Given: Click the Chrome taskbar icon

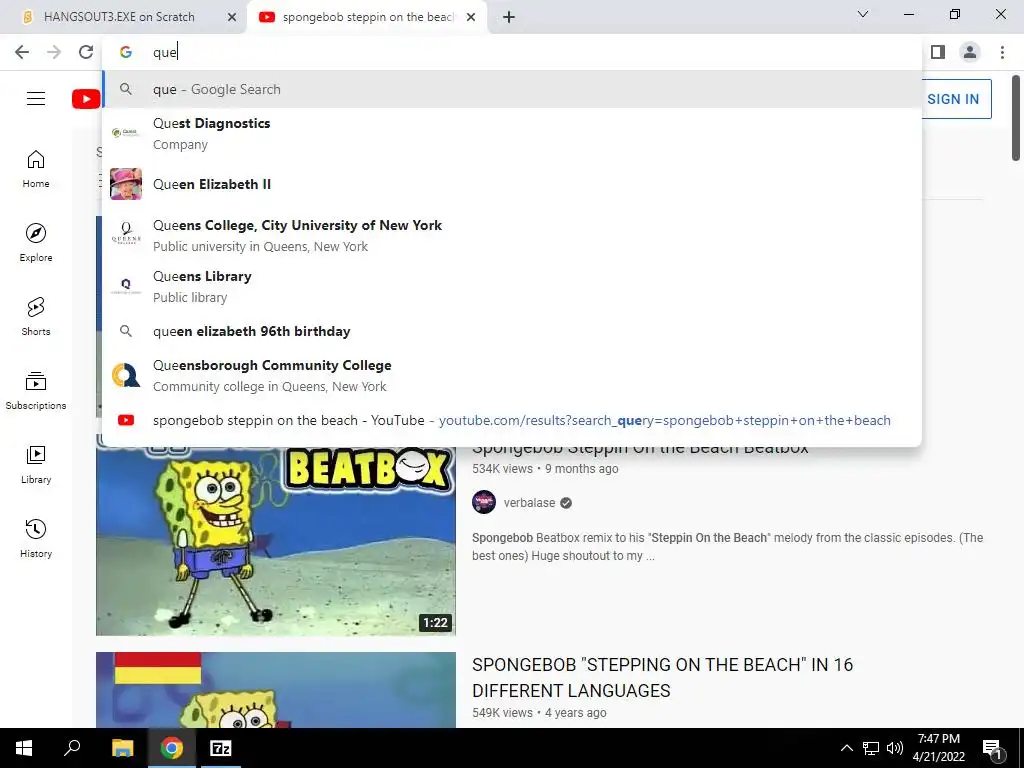Looking at the screenshot, I should tap(172, 748).
